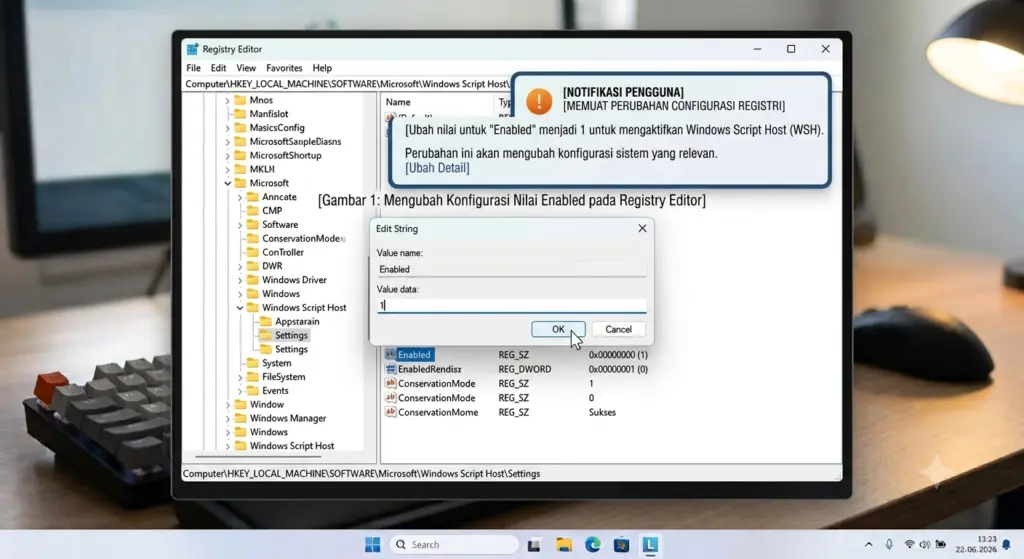The height and width of the screenshot is (559, 1024).
Task: Expand the DWR subkey
Action: [x=240, y=266]
